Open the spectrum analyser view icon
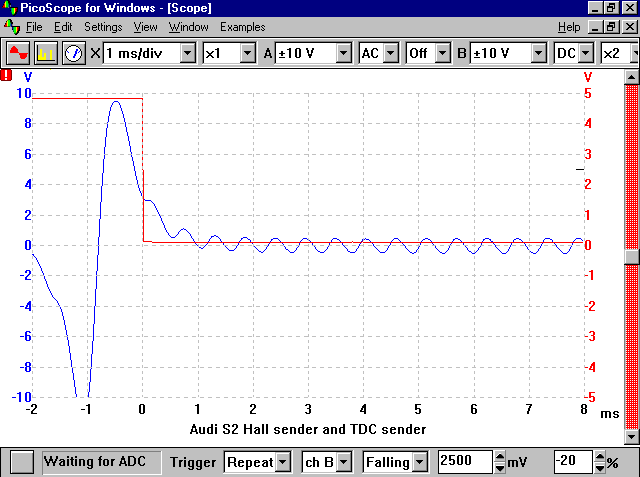 click(x=45, y=53)
